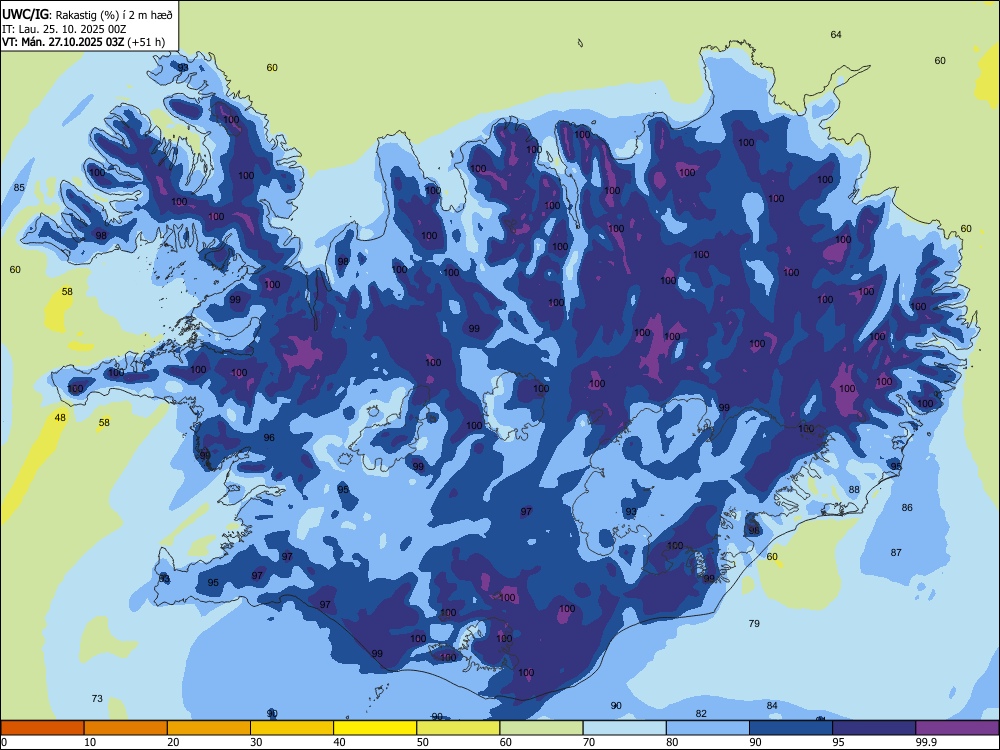Click valid time 'VT: Mán. 27.10.2025 03Z (+51 h)'
The image size is (1000, 750).
click(x=84, y=42)
